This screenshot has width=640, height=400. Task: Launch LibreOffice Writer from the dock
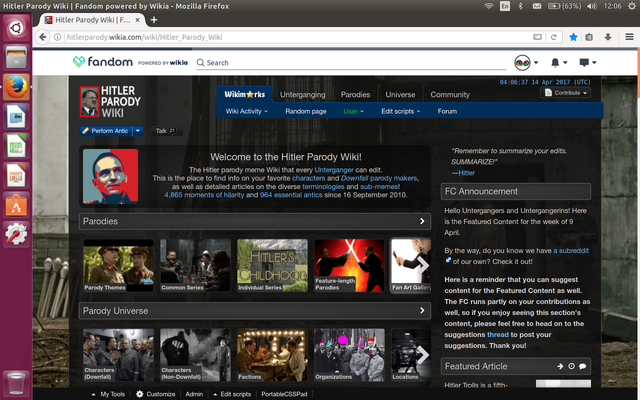click(16, 116)
